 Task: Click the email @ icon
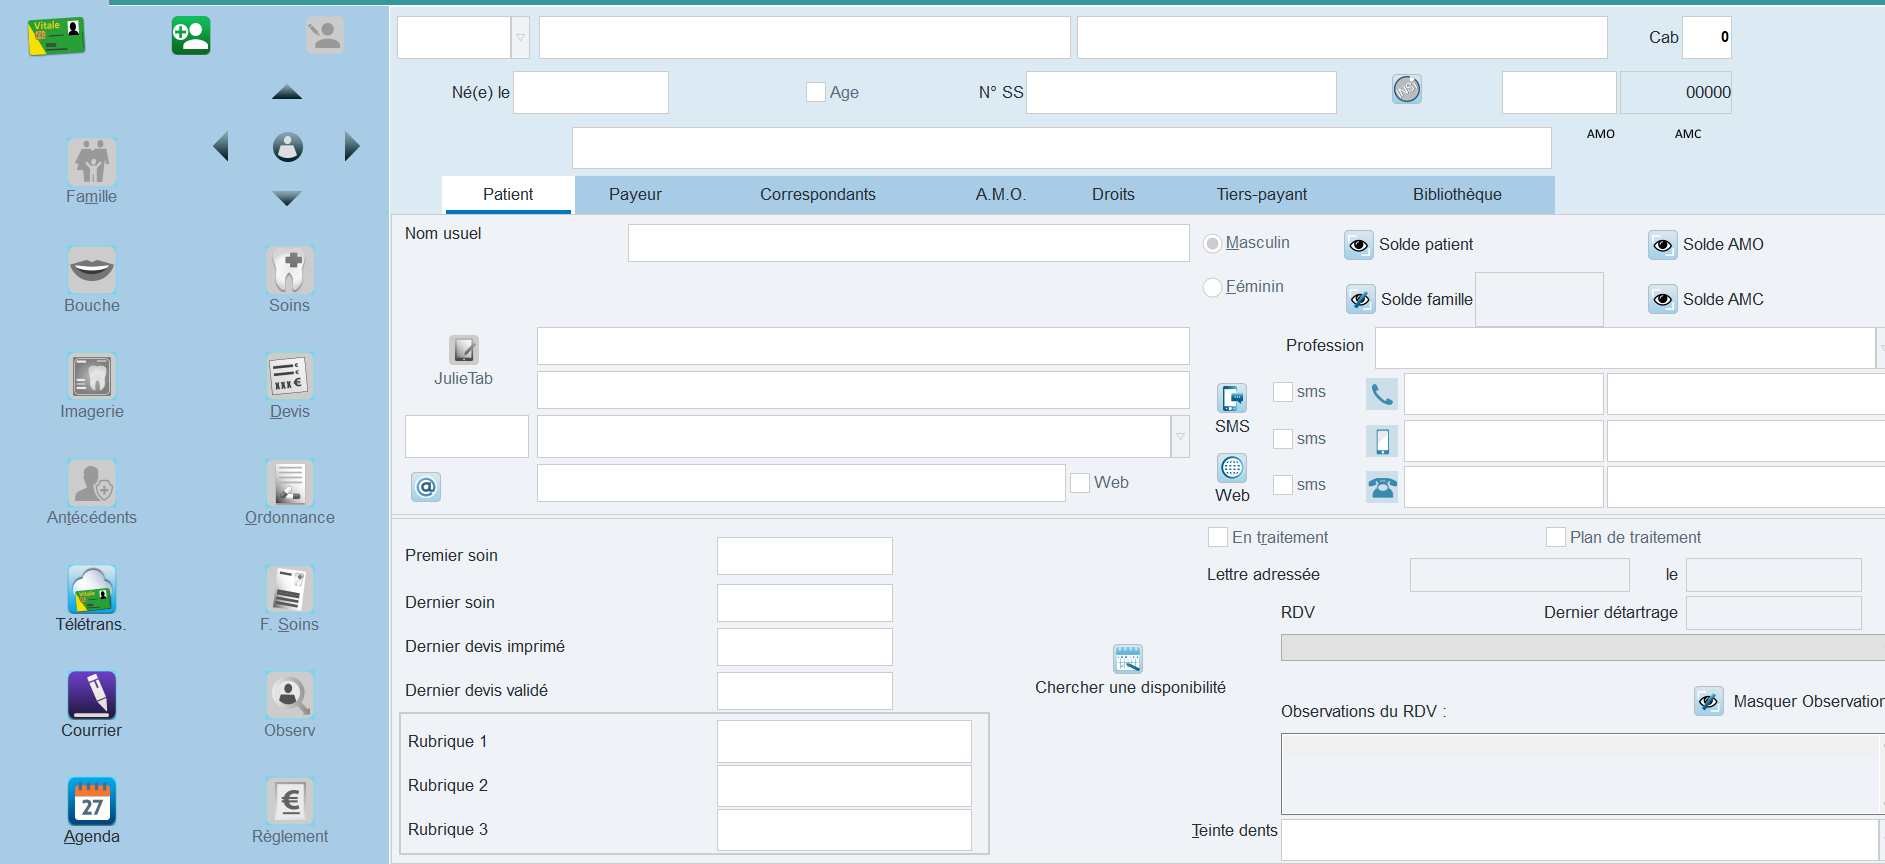pos(426,487)
